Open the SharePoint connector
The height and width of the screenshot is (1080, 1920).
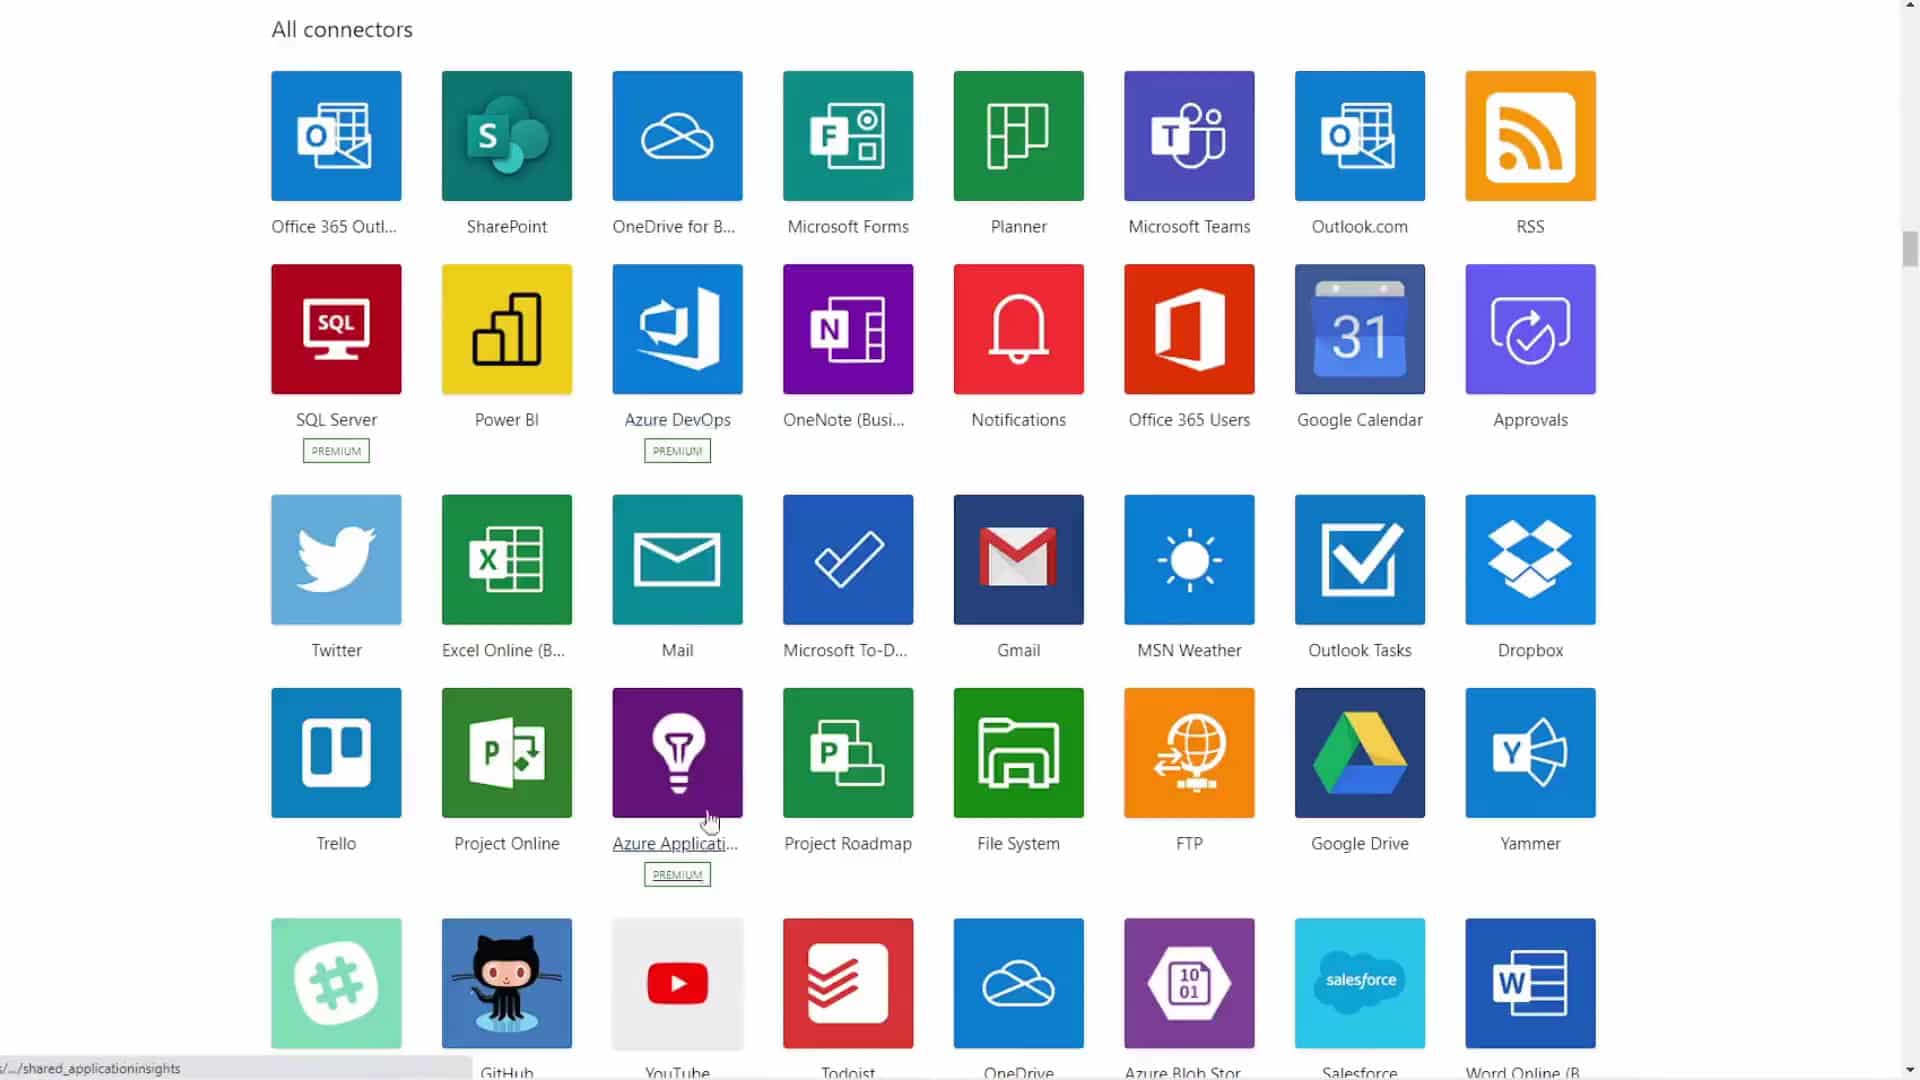pyautogui.click(x=506, y=136)
